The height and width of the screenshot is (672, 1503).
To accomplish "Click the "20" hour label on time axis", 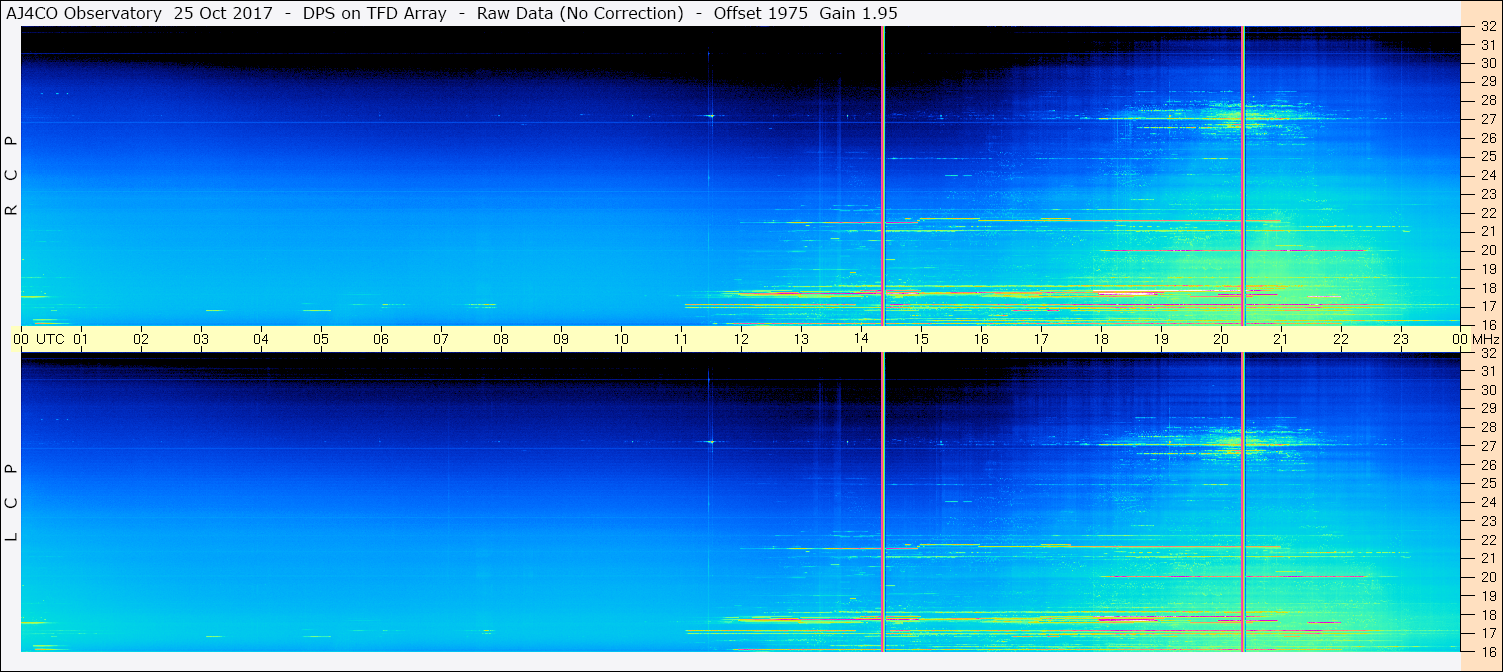I will [1221, 339].
